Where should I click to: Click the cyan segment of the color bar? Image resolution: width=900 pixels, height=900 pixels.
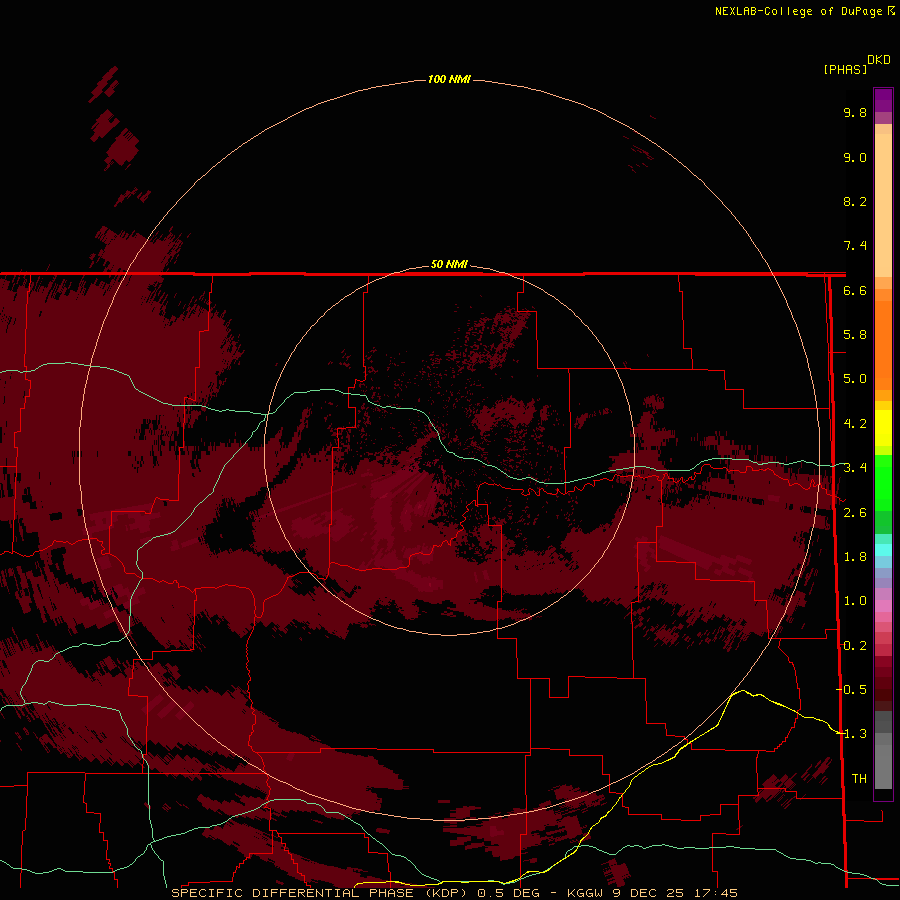click(x=883, y=550)
